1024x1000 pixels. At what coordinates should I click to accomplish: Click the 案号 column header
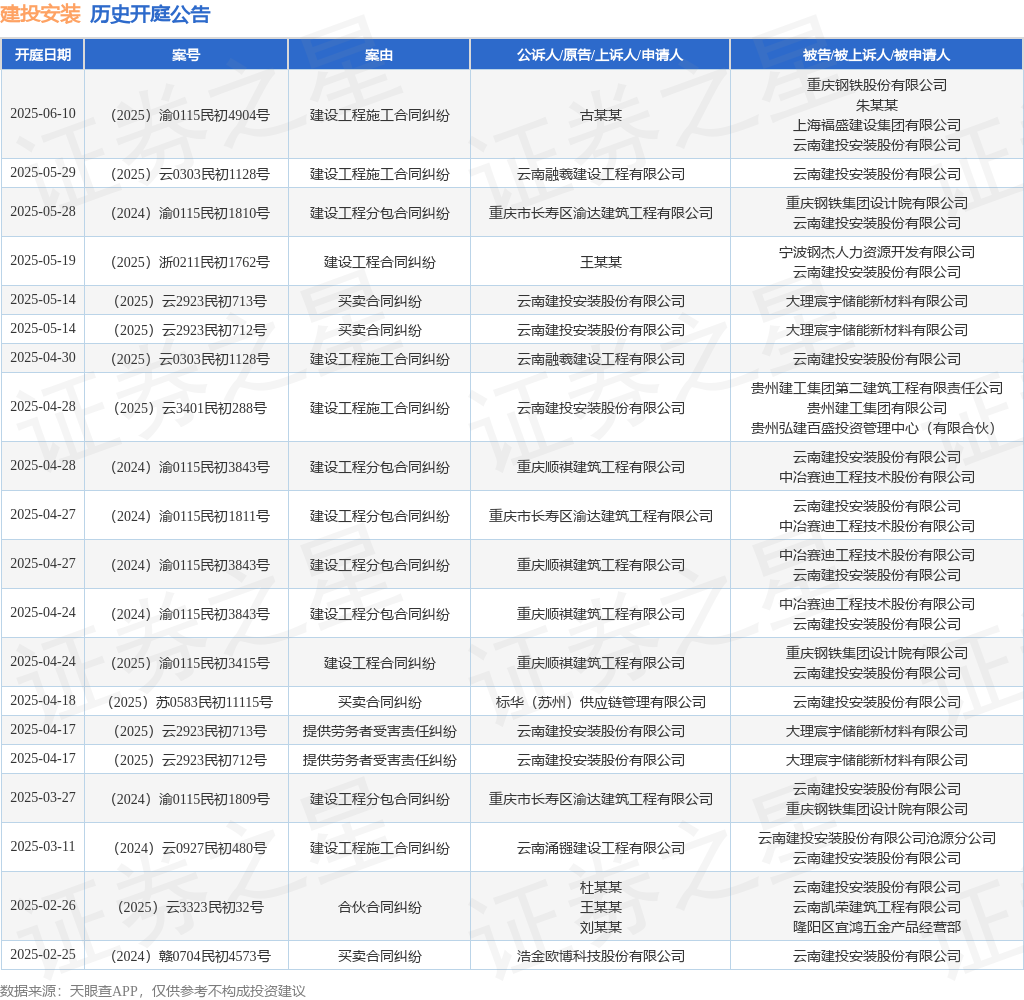click(x=186, y=55)
